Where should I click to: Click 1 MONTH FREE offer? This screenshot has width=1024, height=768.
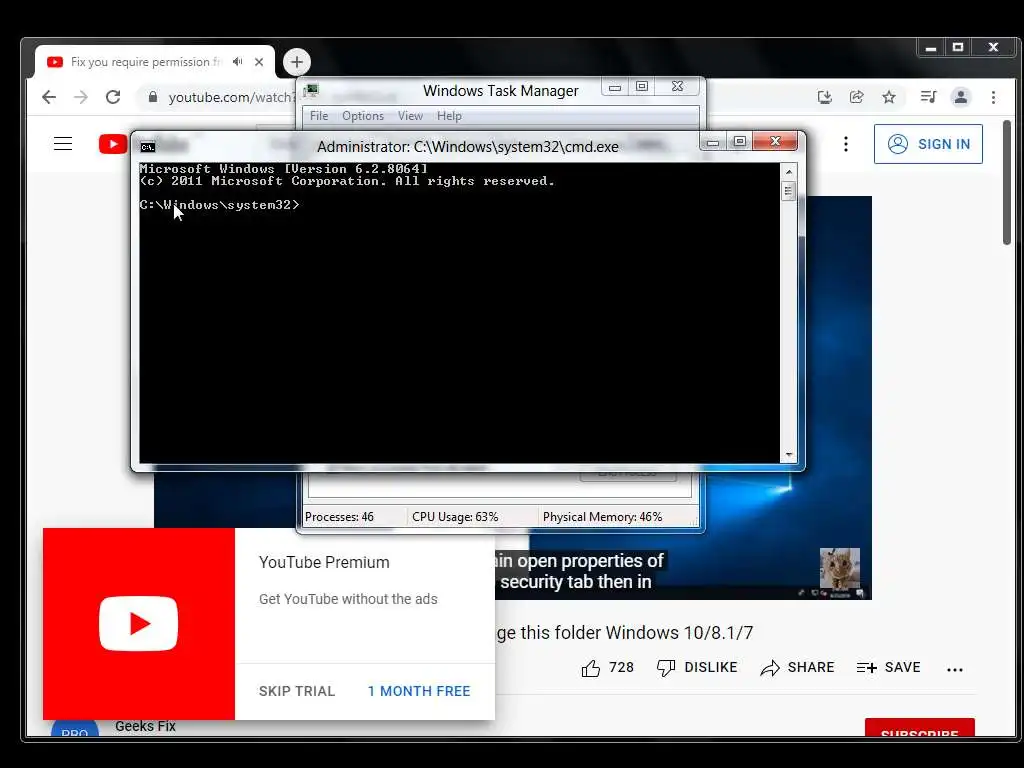click(x=419, y=691)
